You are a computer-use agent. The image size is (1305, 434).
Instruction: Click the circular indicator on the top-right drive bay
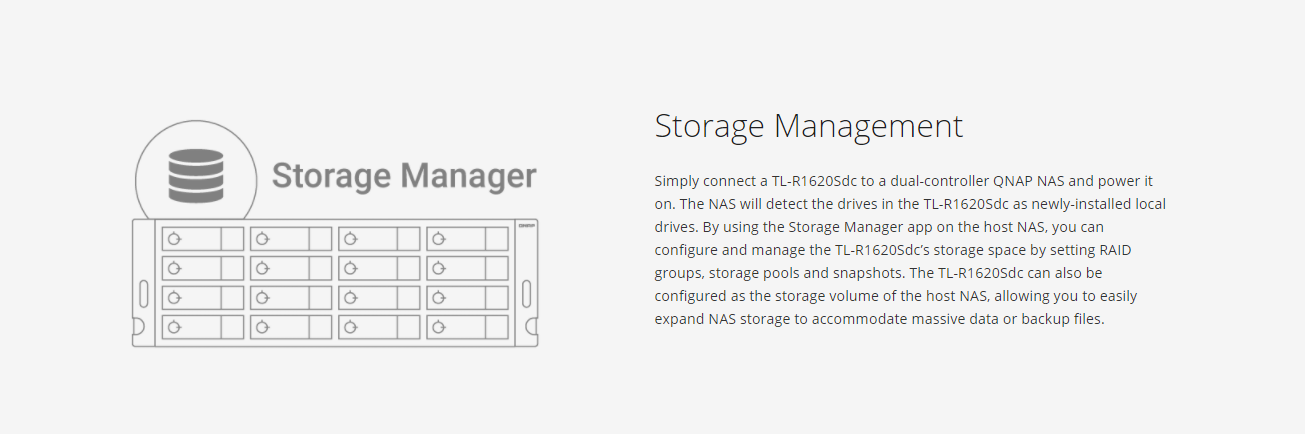click(x=439, y=239)
